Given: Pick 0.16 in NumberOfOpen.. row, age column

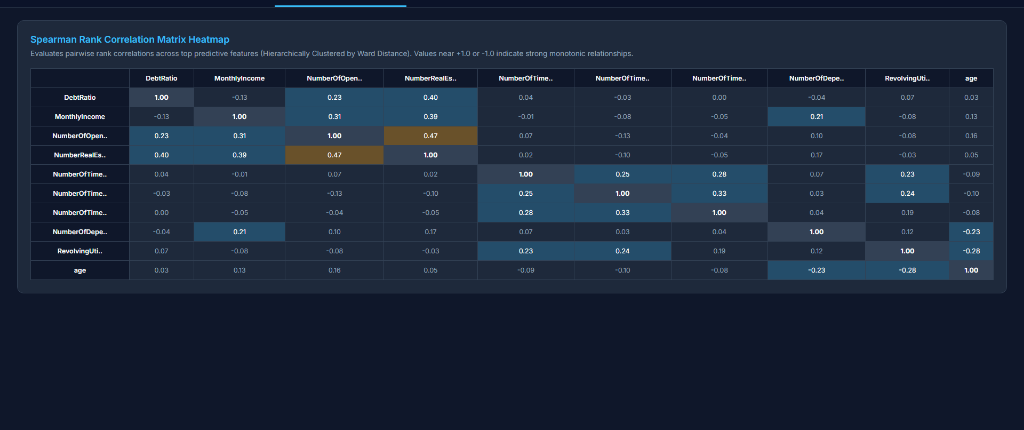Looking at the screenshot, I should [971, 136].
